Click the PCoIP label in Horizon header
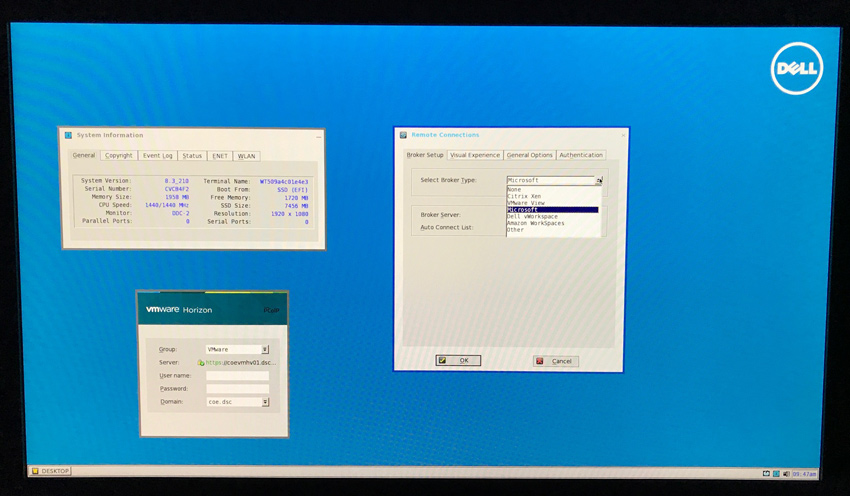 coord(271,311)
